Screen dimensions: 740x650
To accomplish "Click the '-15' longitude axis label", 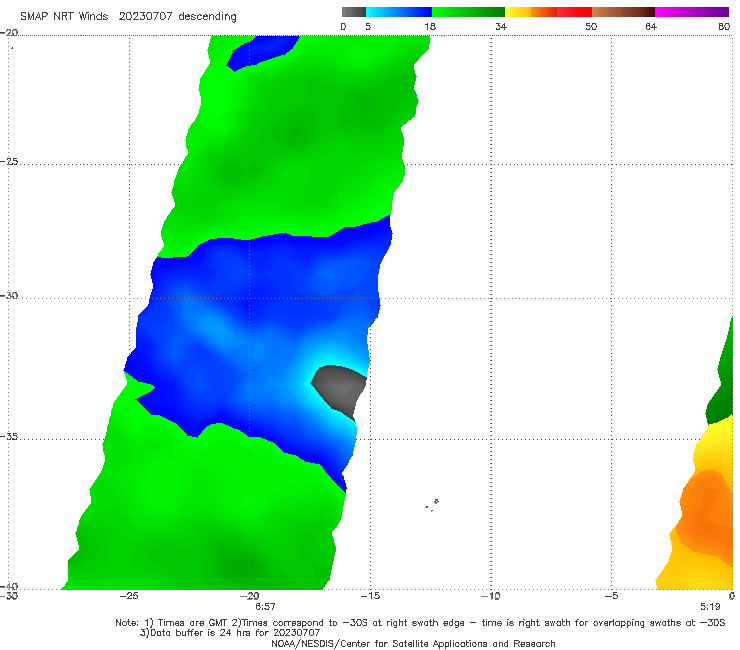I will coord(370,596).
